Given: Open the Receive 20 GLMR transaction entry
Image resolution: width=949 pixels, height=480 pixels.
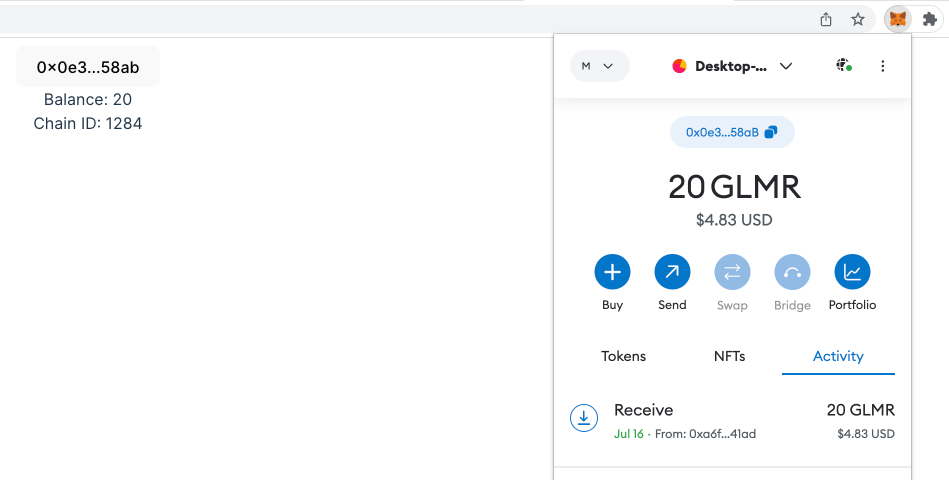Looking at the screenshot, I should coord(732,421).
